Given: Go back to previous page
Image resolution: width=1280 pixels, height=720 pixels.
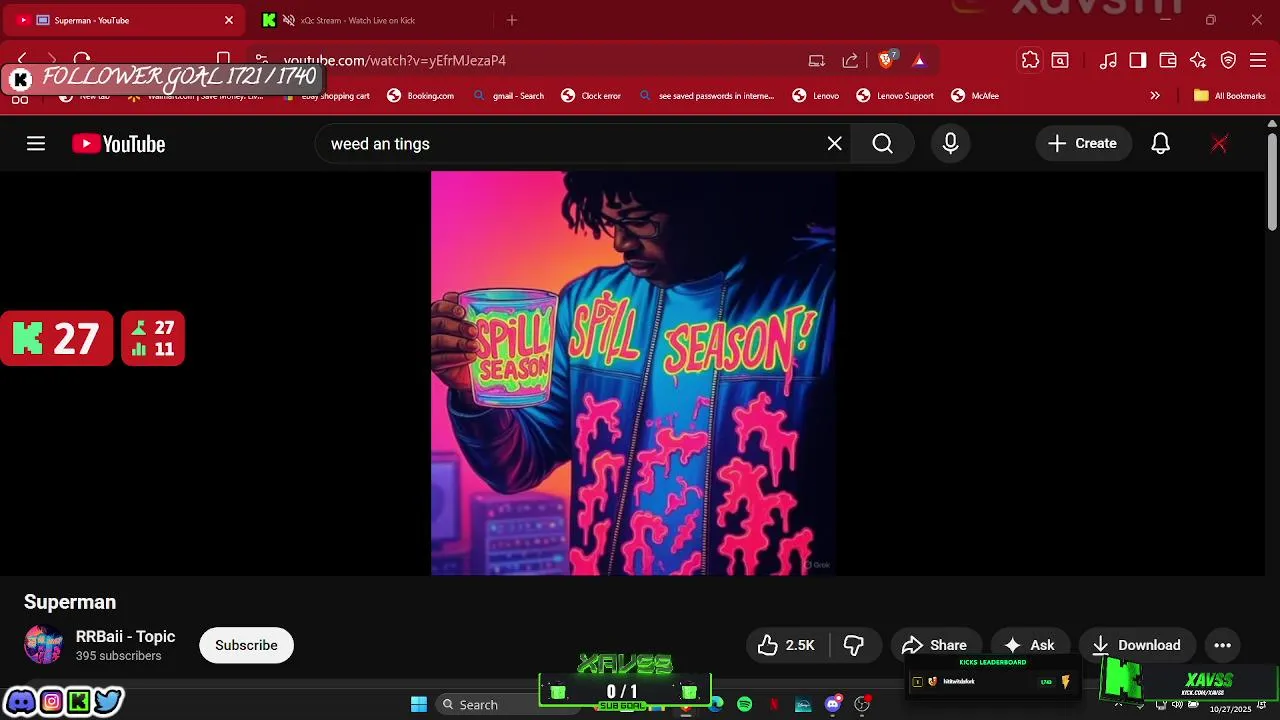Looking at the screenshot, I should tap(22, 60).
